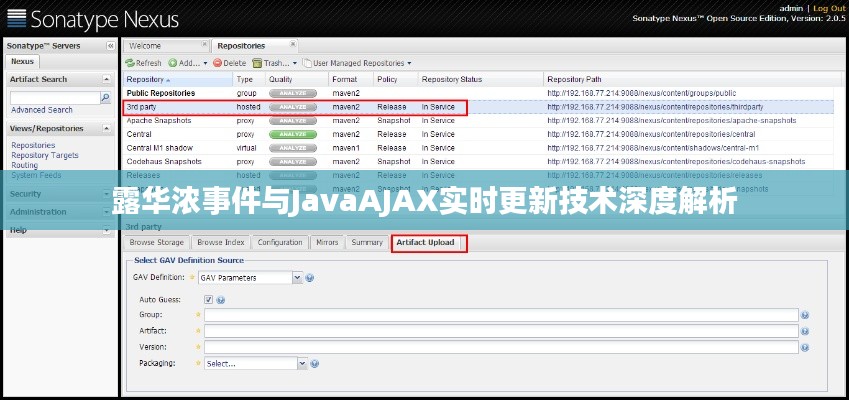Open the Advanced Search link

coord(42,110)
